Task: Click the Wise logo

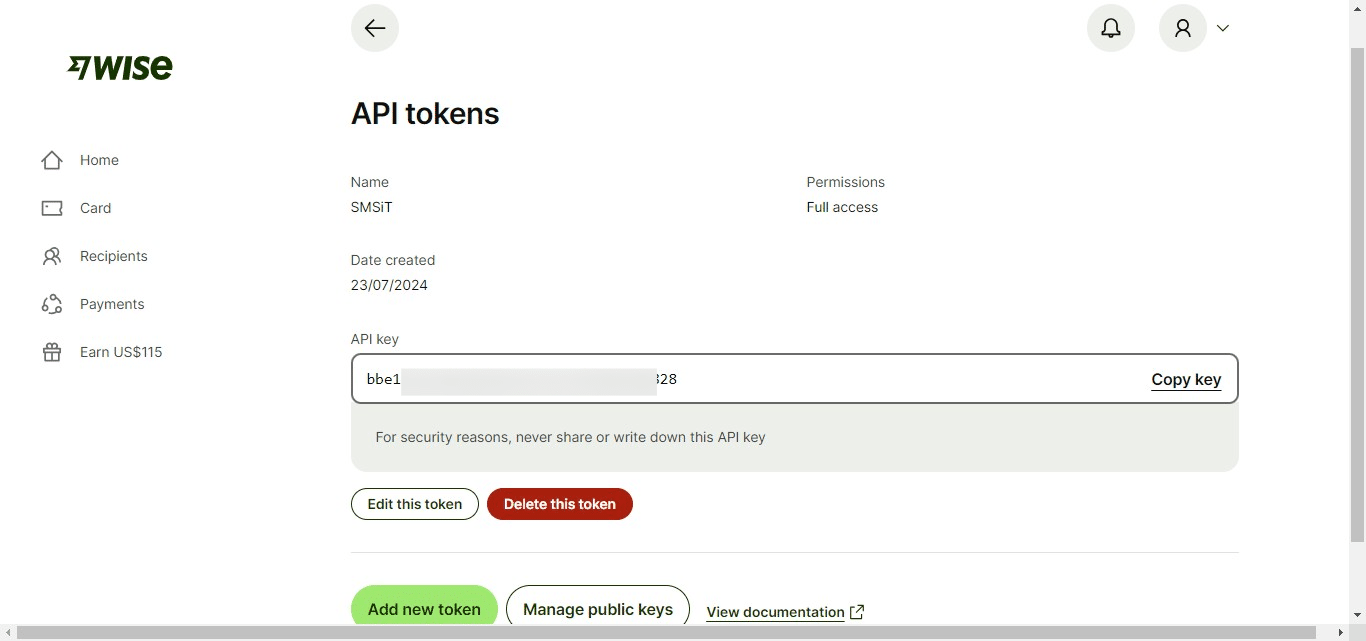Action: point(120,67)
